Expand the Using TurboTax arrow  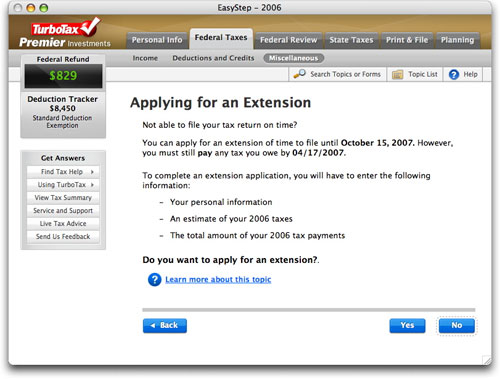92,185
